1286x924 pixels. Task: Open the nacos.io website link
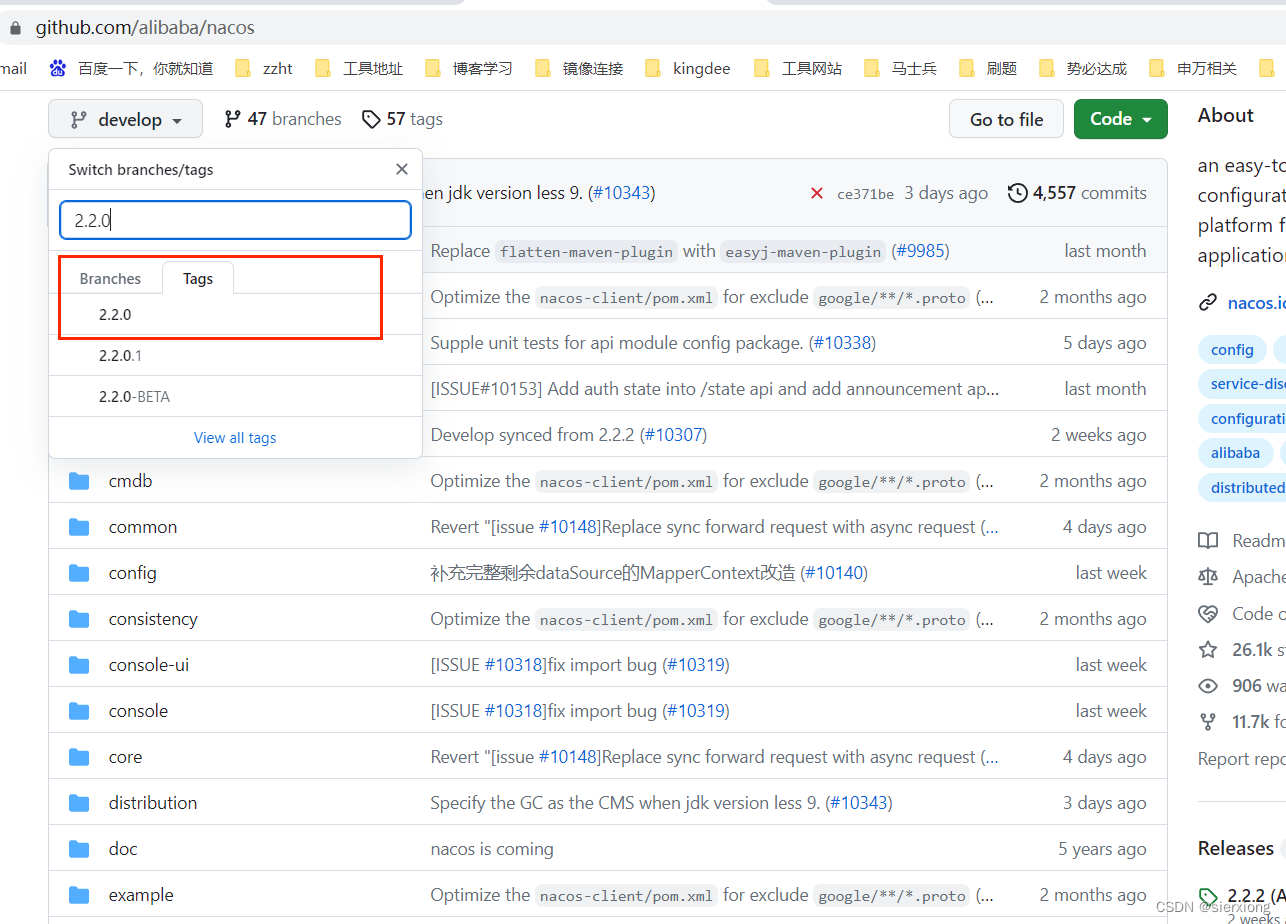pyautogui.click(x=1256, y=302)
